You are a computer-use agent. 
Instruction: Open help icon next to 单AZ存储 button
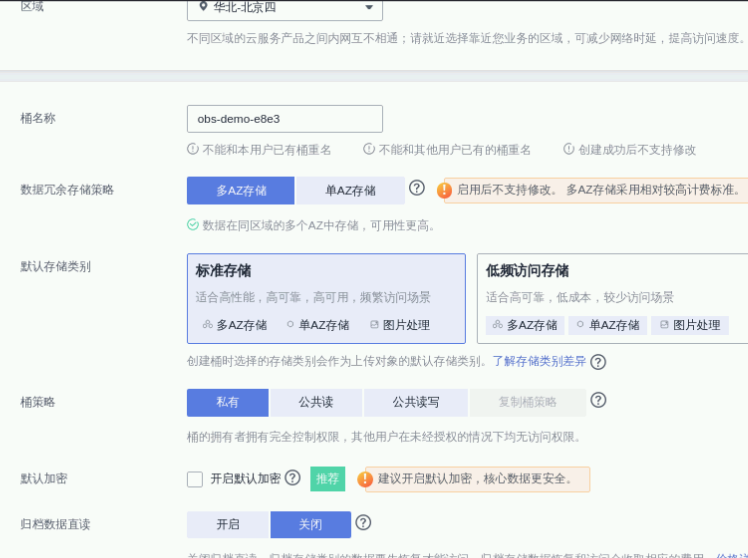pos(416,188)
